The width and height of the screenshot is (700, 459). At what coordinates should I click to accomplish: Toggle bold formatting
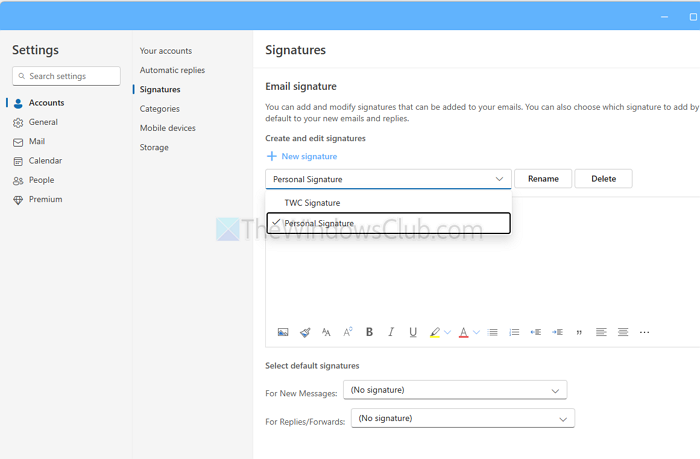tap(369, 332)
